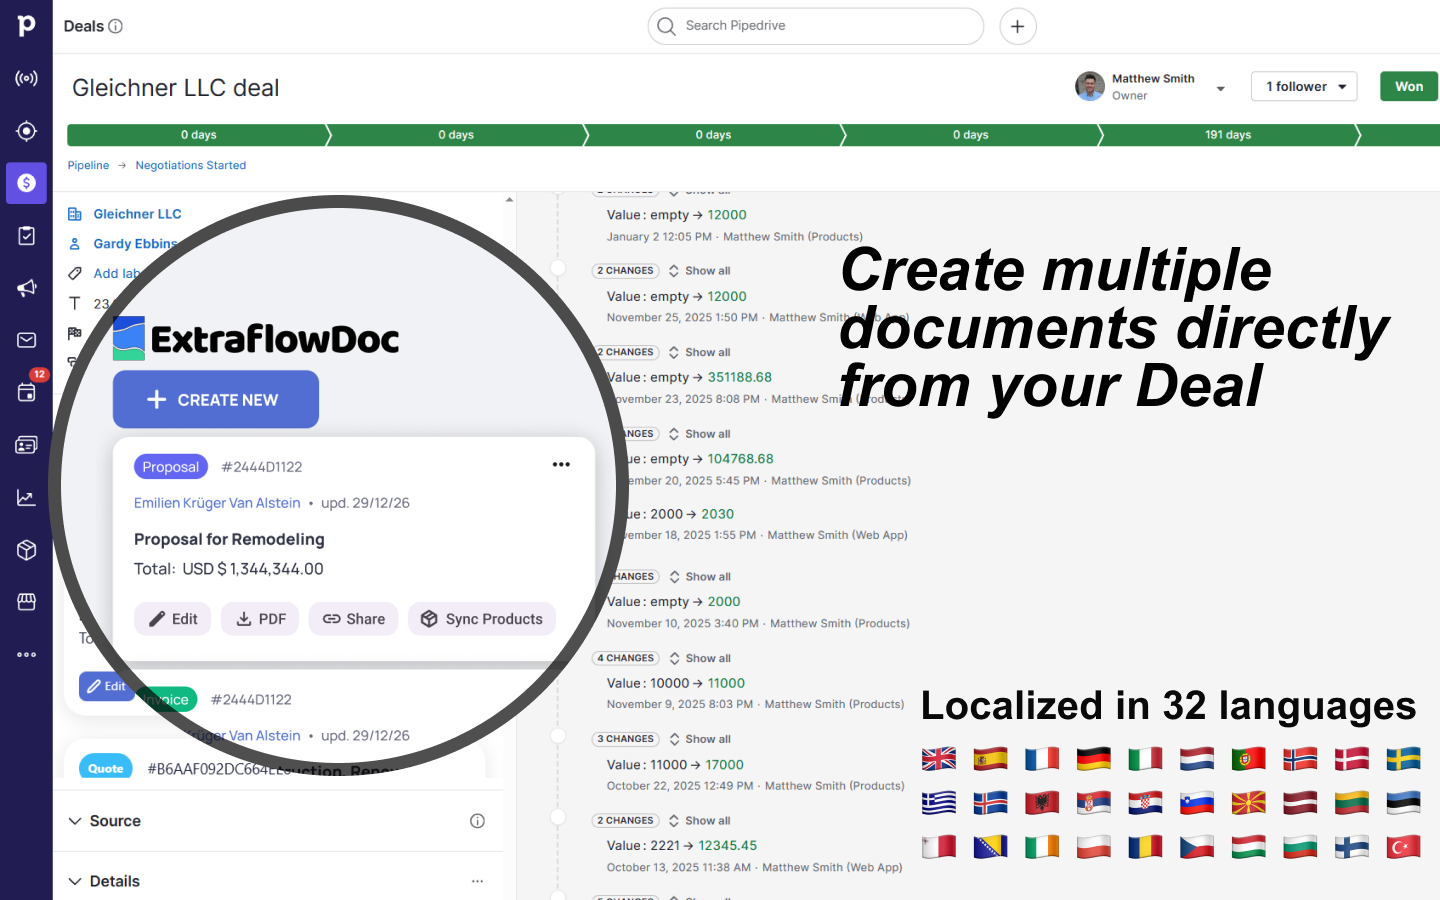The width and height of the screenshot is (1440, 900).
Task: Open the Marketplace store icon in sidebar
Action: tap(26, 601)
